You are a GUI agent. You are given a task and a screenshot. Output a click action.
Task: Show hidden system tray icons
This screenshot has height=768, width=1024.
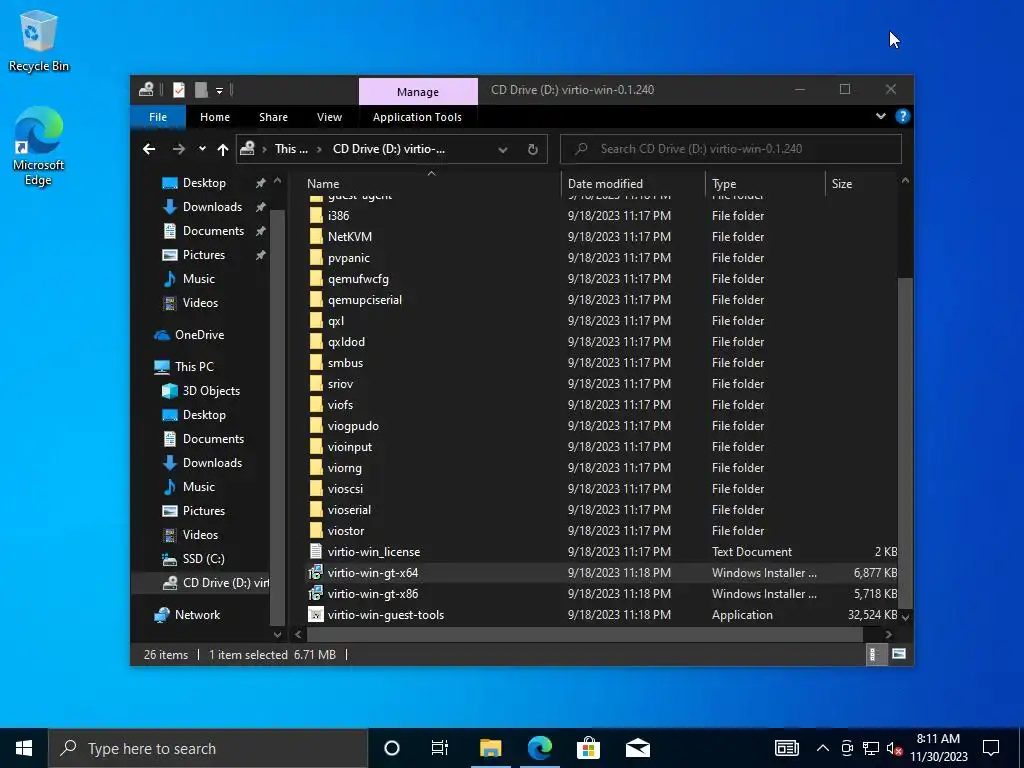[x=823, y=748]
